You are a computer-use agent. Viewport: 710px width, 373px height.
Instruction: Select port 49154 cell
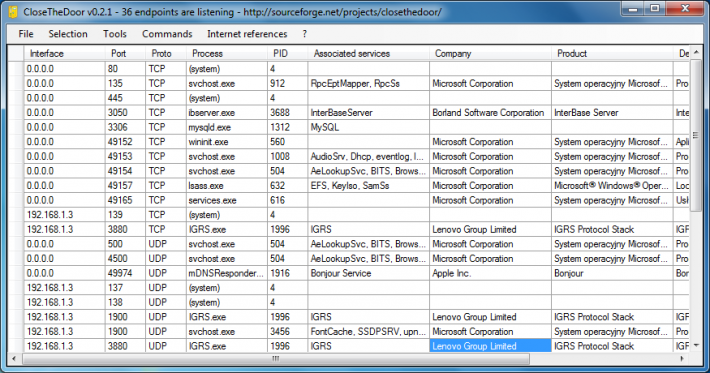tap(125, 171)
